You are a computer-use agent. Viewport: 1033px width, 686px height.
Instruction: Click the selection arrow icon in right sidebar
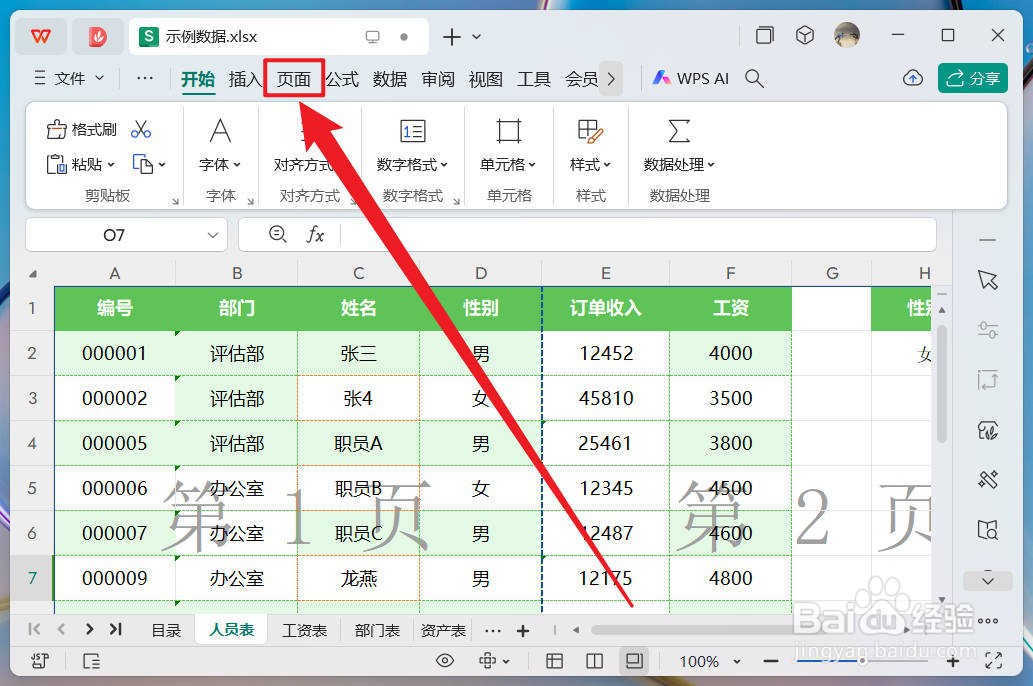click(x=988, y=280)
